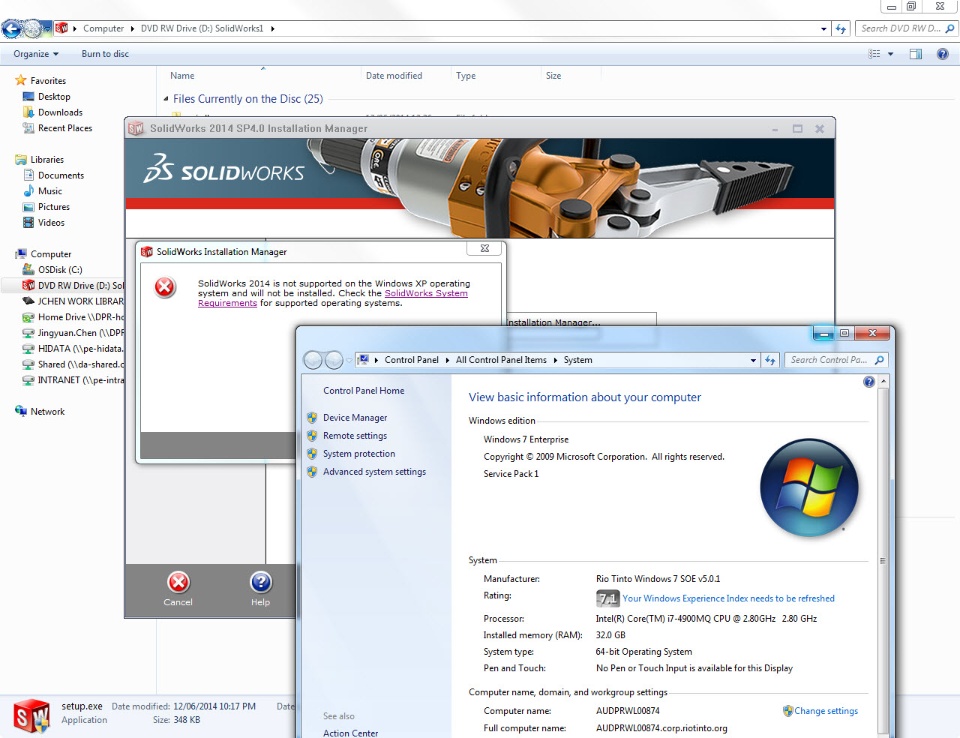Click Burn to disc in Explorer toolbar

(x=105, y=54)
